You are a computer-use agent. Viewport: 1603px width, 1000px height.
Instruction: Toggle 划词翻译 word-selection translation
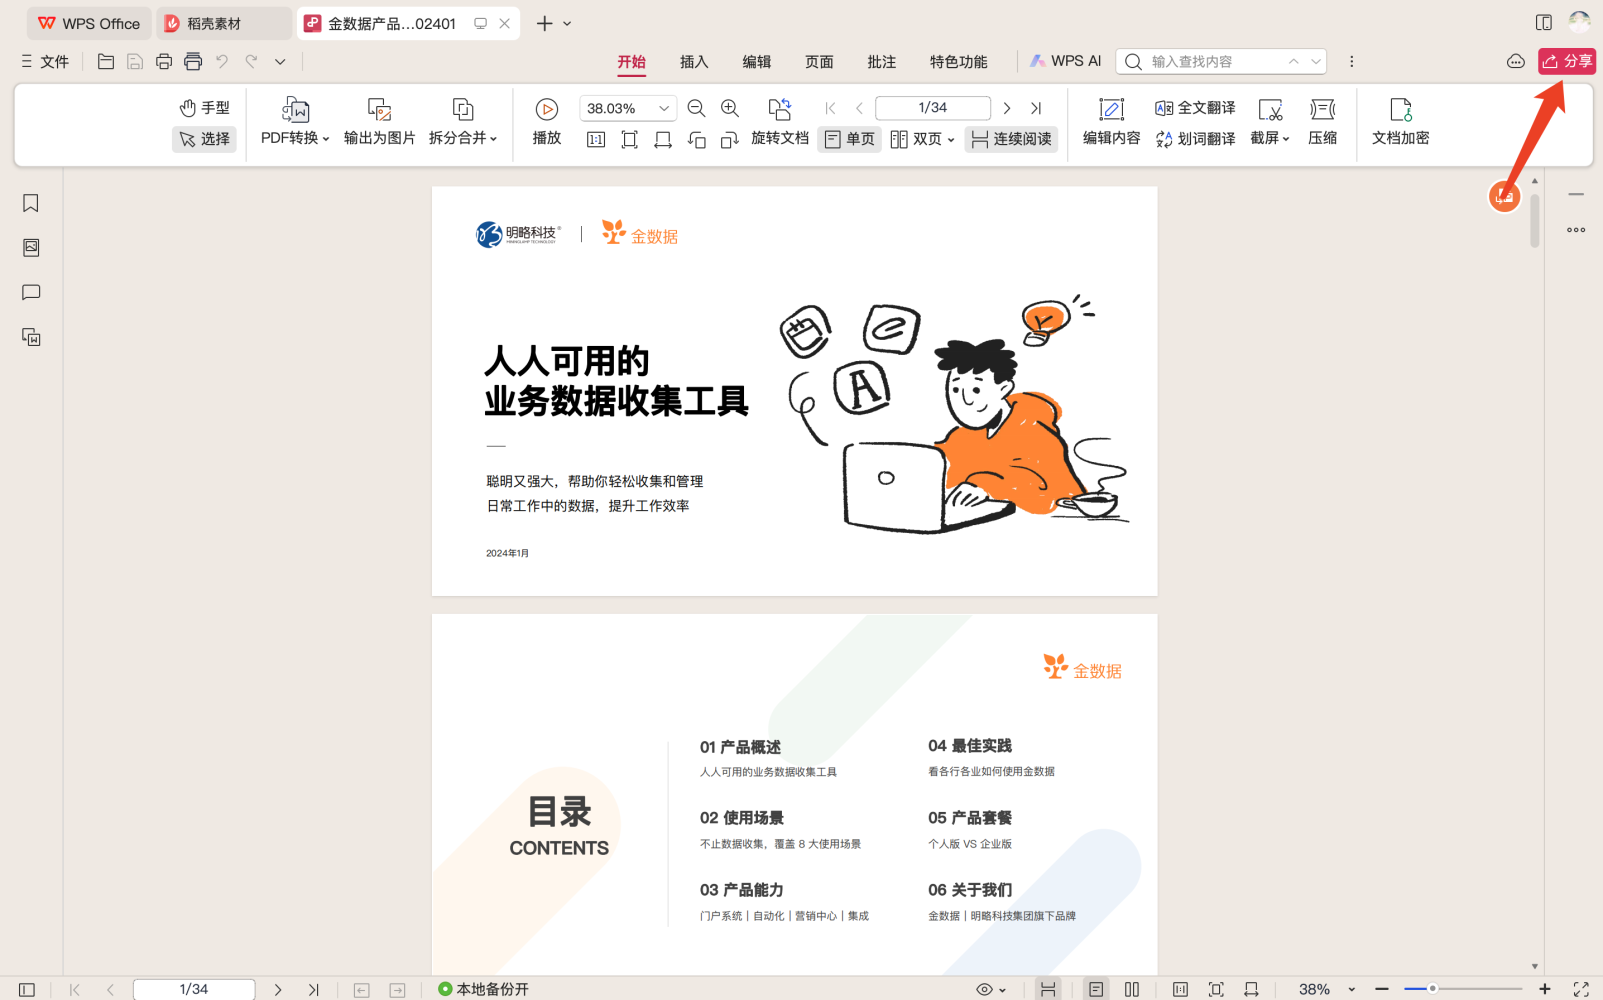pos(1195,139)
